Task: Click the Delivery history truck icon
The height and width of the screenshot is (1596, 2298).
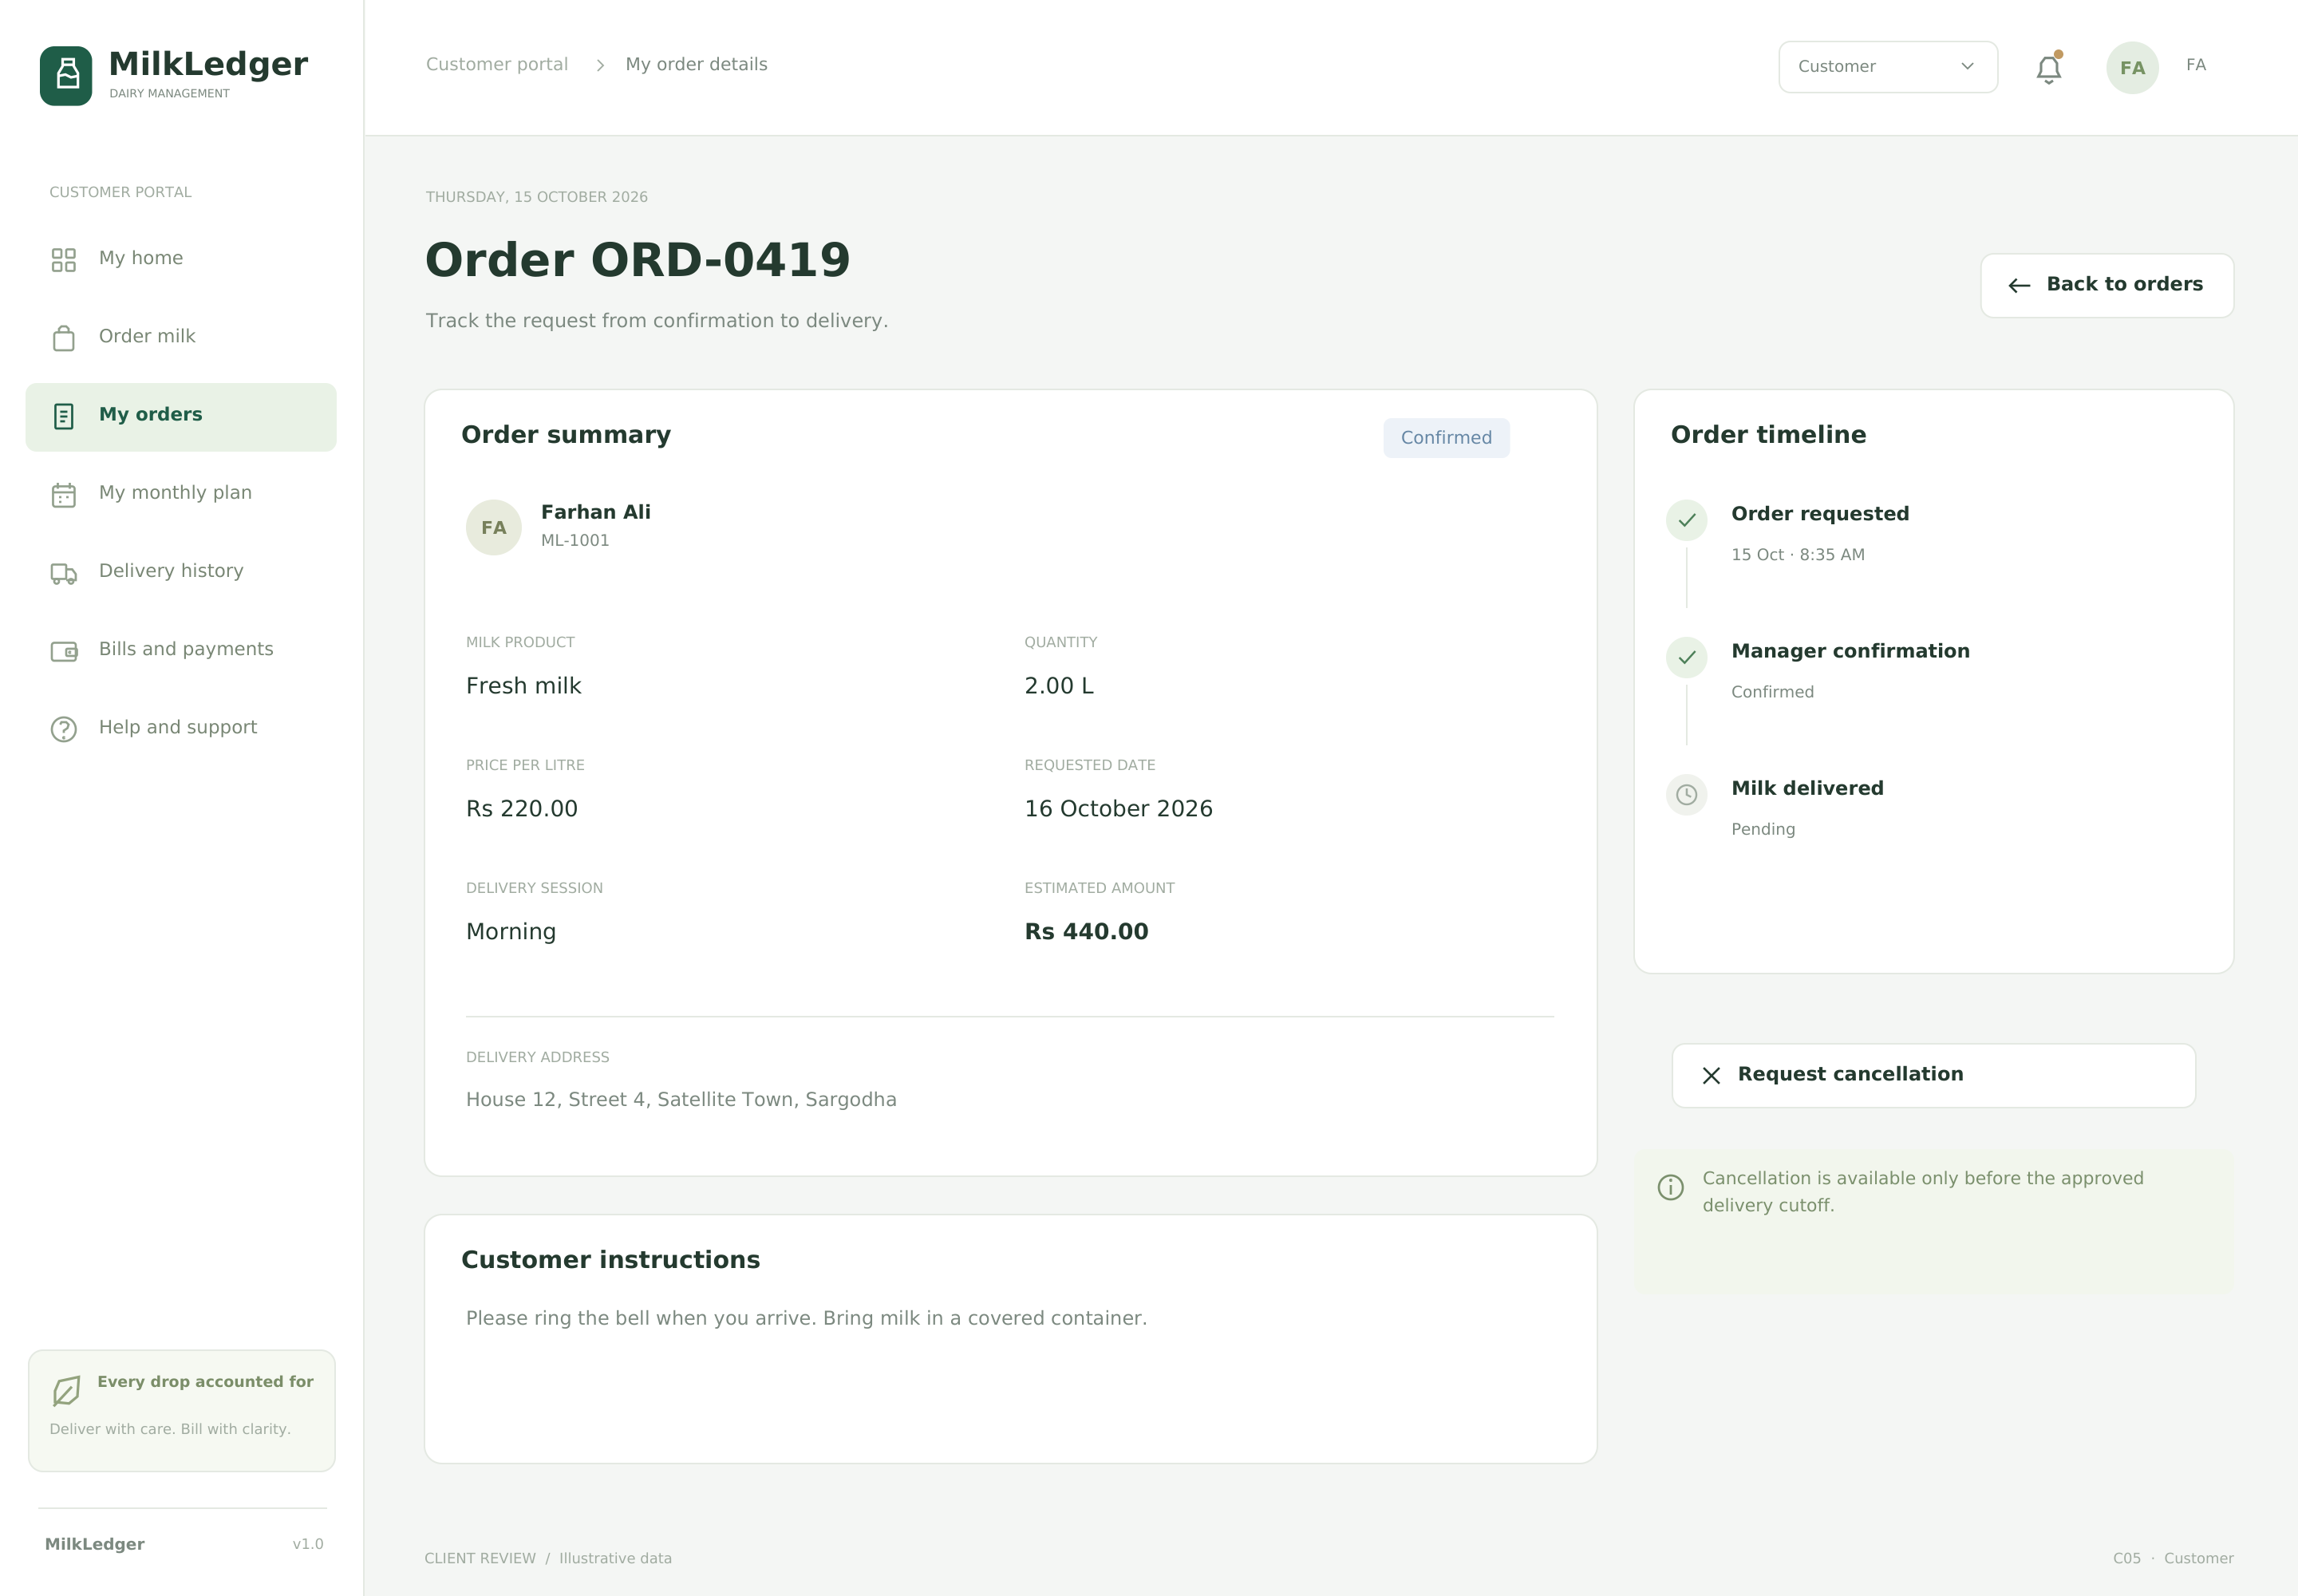Action: point(64,573)
